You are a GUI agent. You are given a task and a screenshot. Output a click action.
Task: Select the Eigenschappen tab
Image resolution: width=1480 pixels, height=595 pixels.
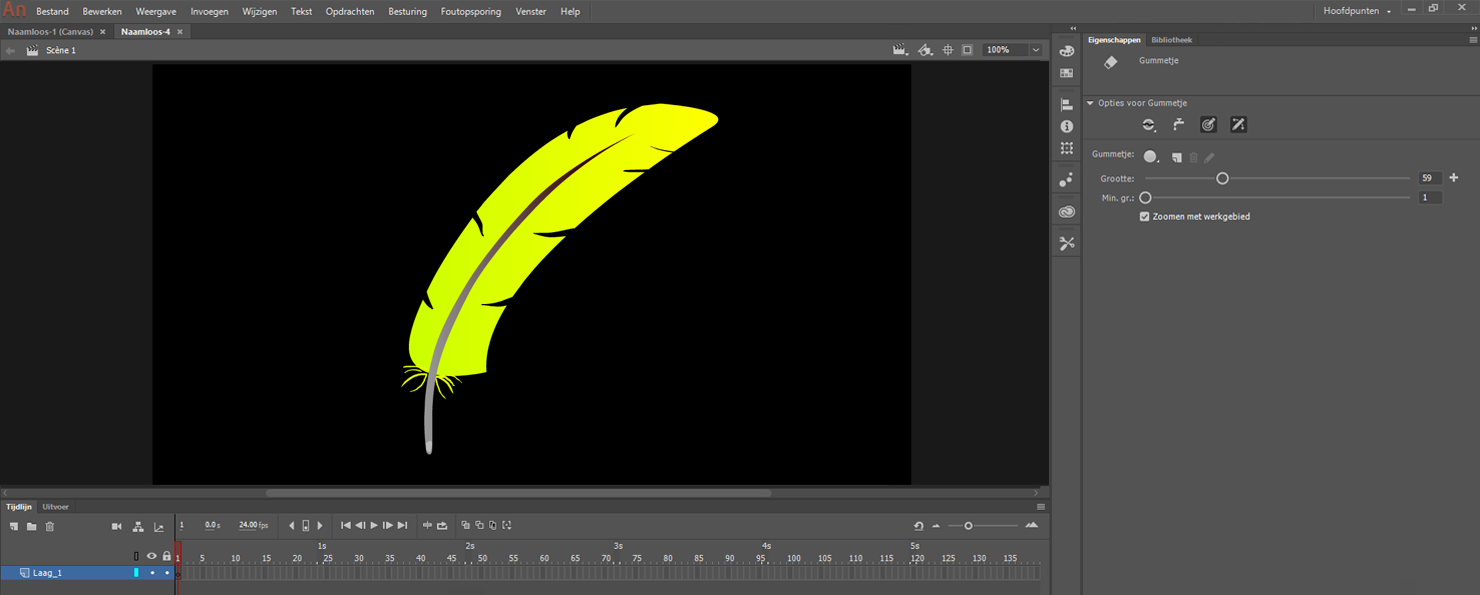(1114, 40)
